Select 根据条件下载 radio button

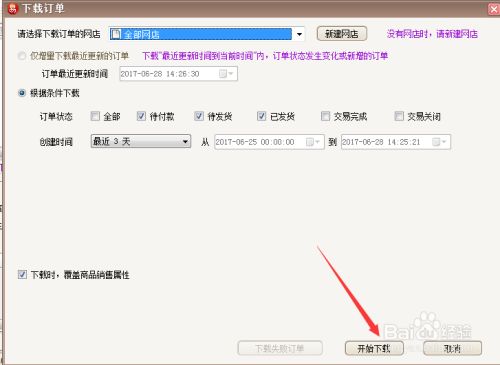pyautogui.click(x=22, y=93)
